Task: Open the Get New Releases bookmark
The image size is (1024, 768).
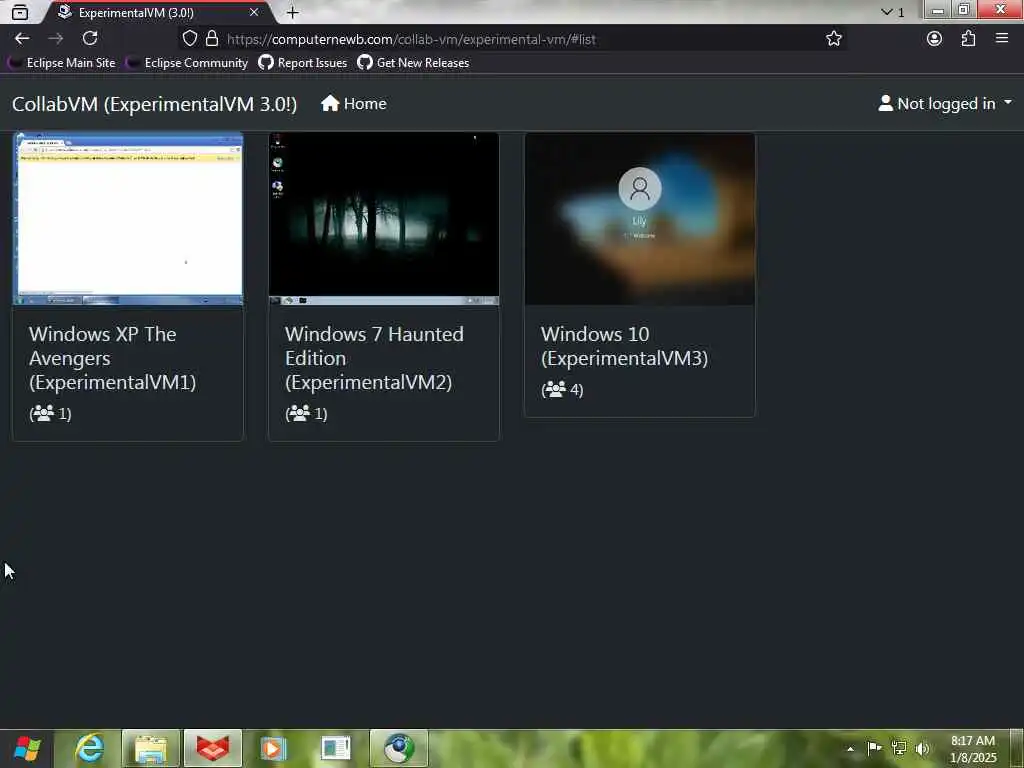Action: click(x=413, y=63)
